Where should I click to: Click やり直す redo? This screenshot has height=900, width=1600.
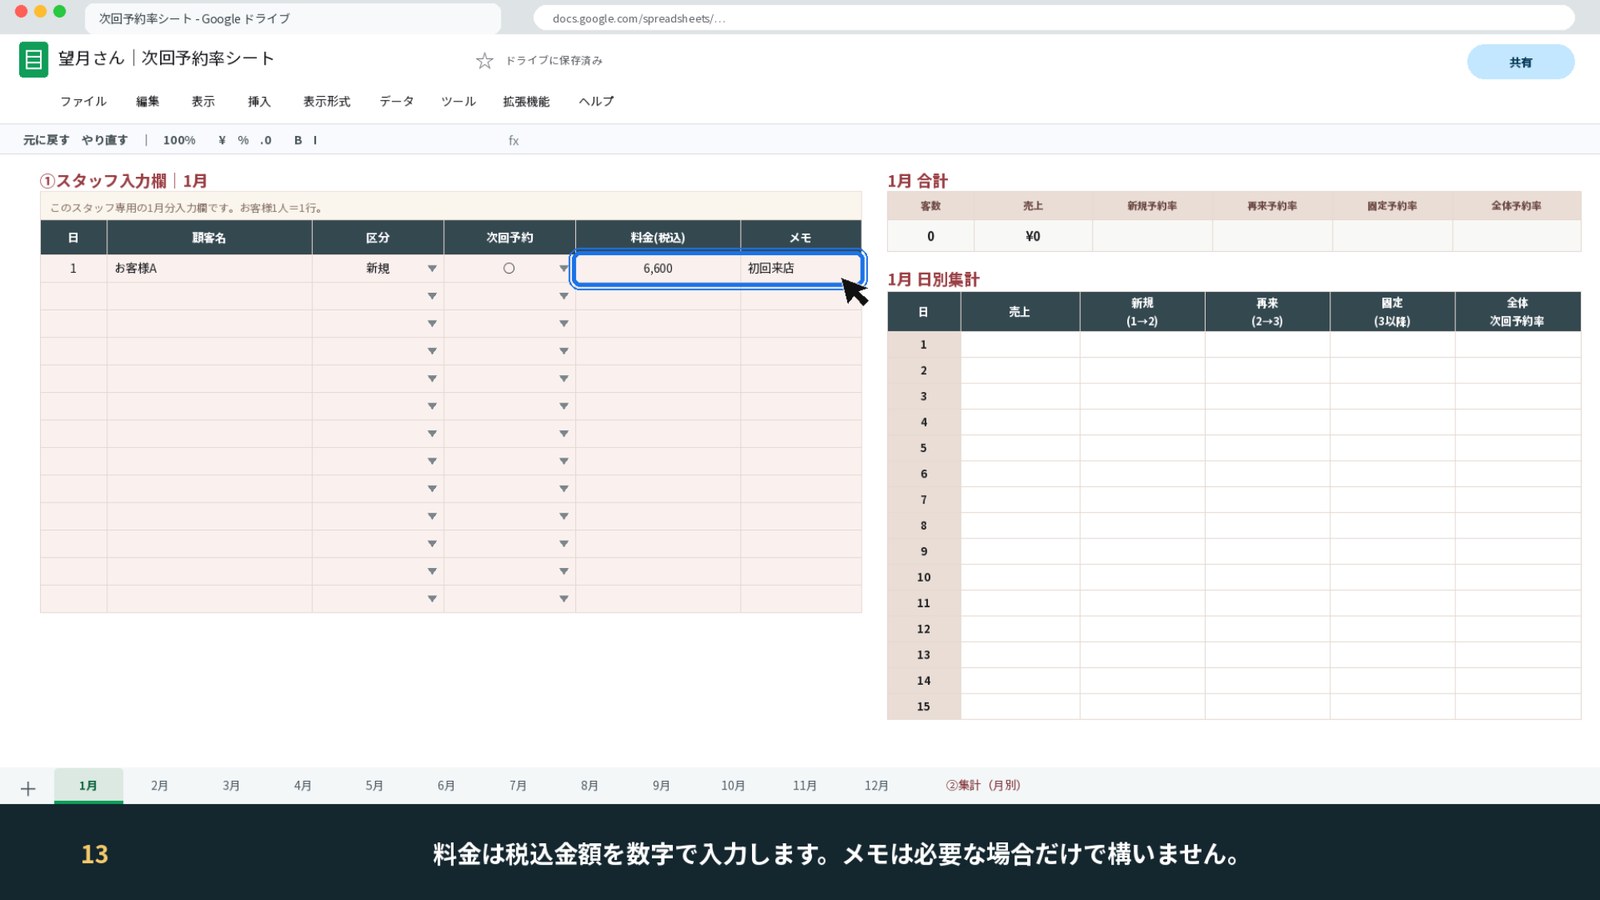tap(105, 140)
